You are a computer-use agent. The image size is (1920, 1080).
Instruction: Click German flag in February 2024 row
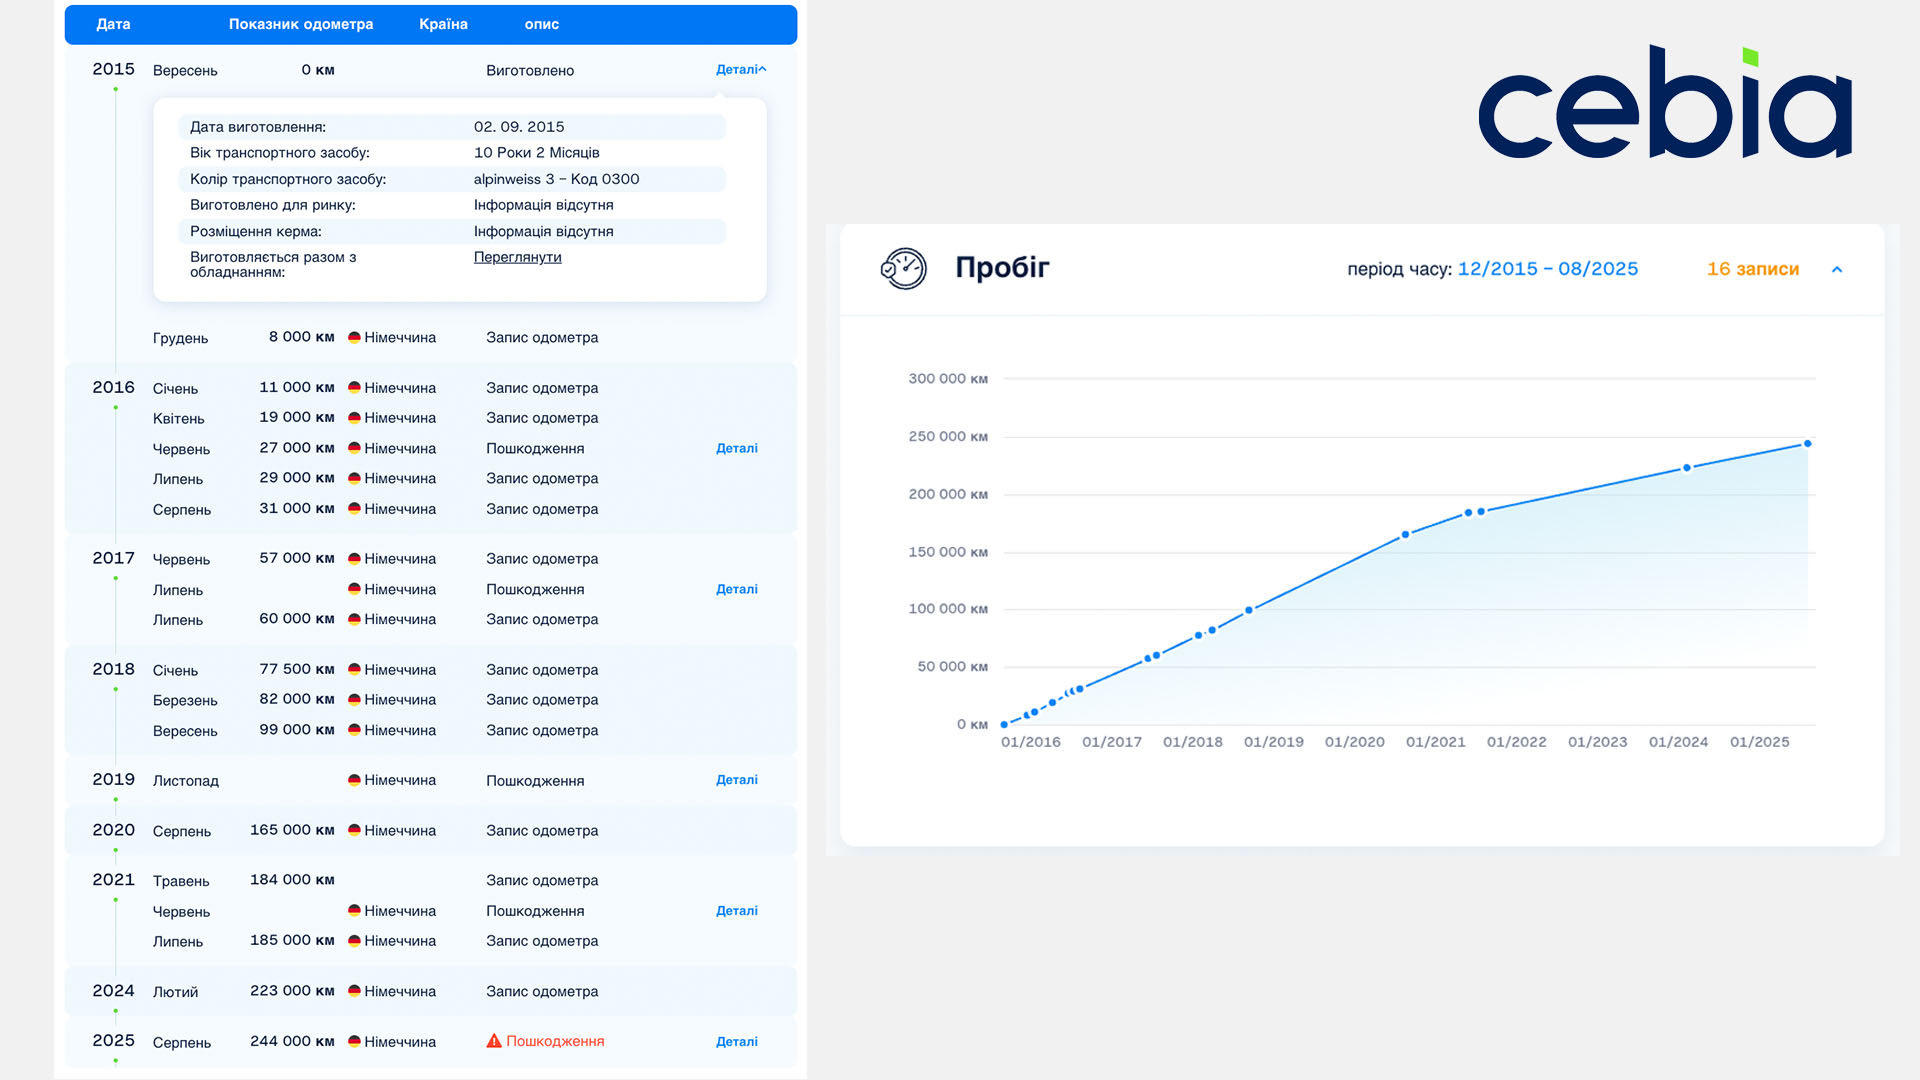point(354,991)
